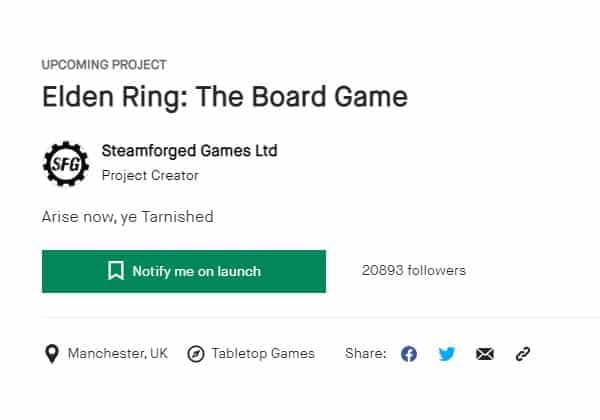Click the Elden Ring: The Board Game title

point(225,96)
